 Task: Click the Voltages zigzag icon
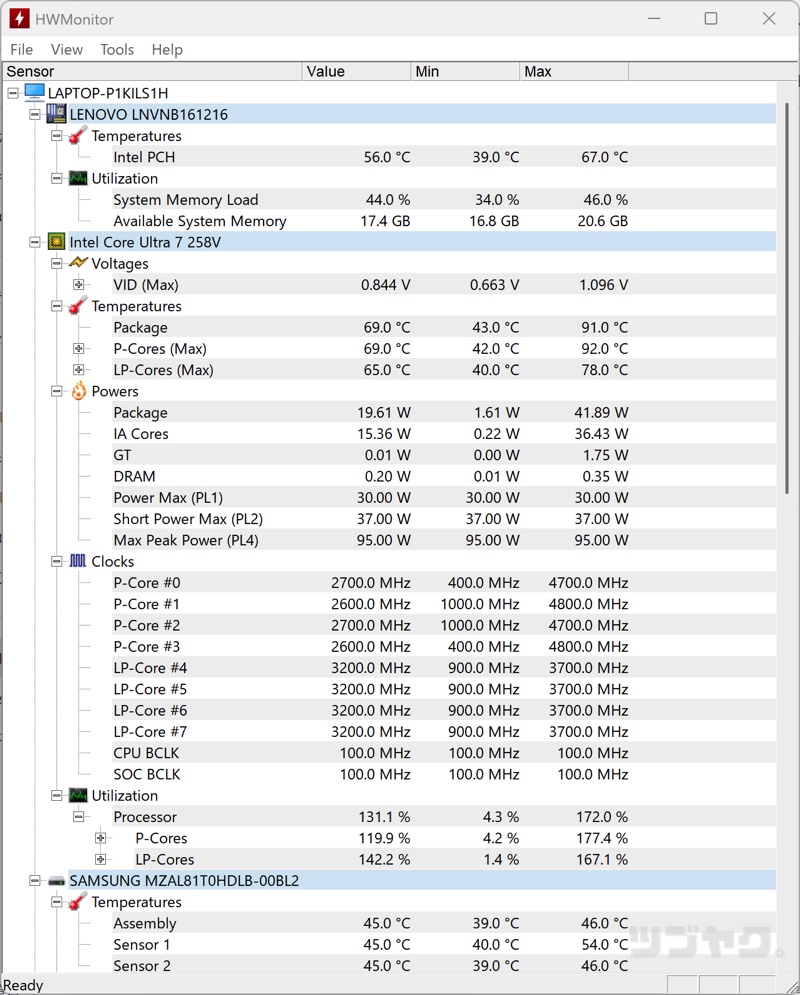(77, 263)
